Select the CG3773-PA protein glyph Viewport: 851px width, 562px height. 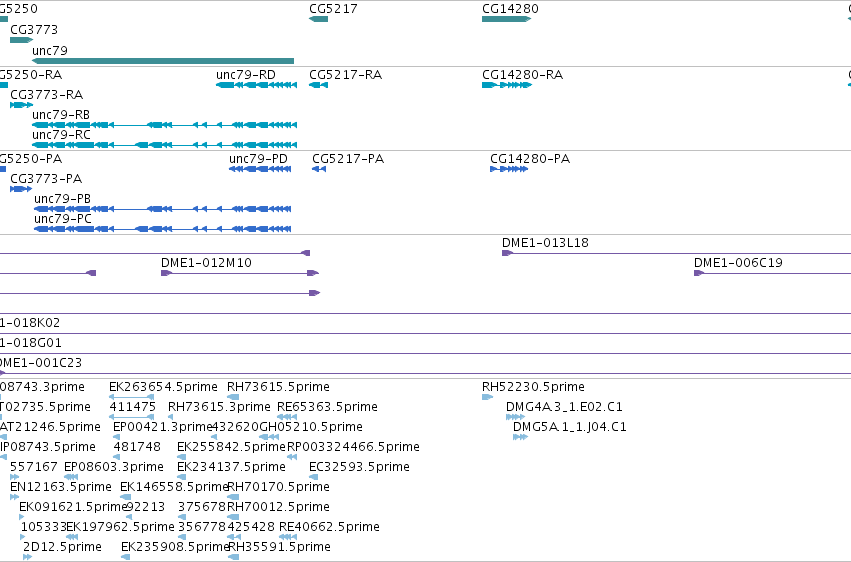(21, 189)
